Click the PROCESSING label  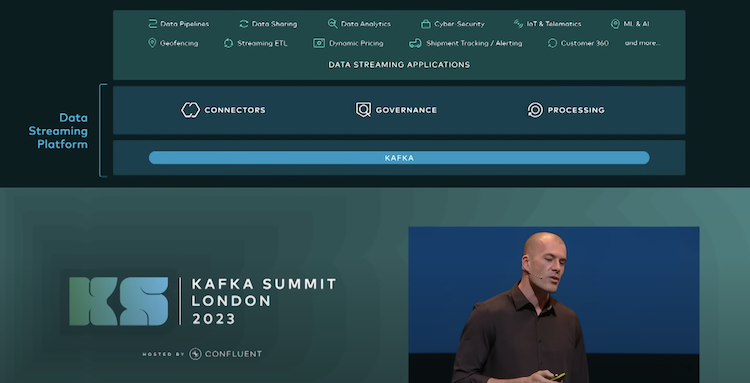576,110
